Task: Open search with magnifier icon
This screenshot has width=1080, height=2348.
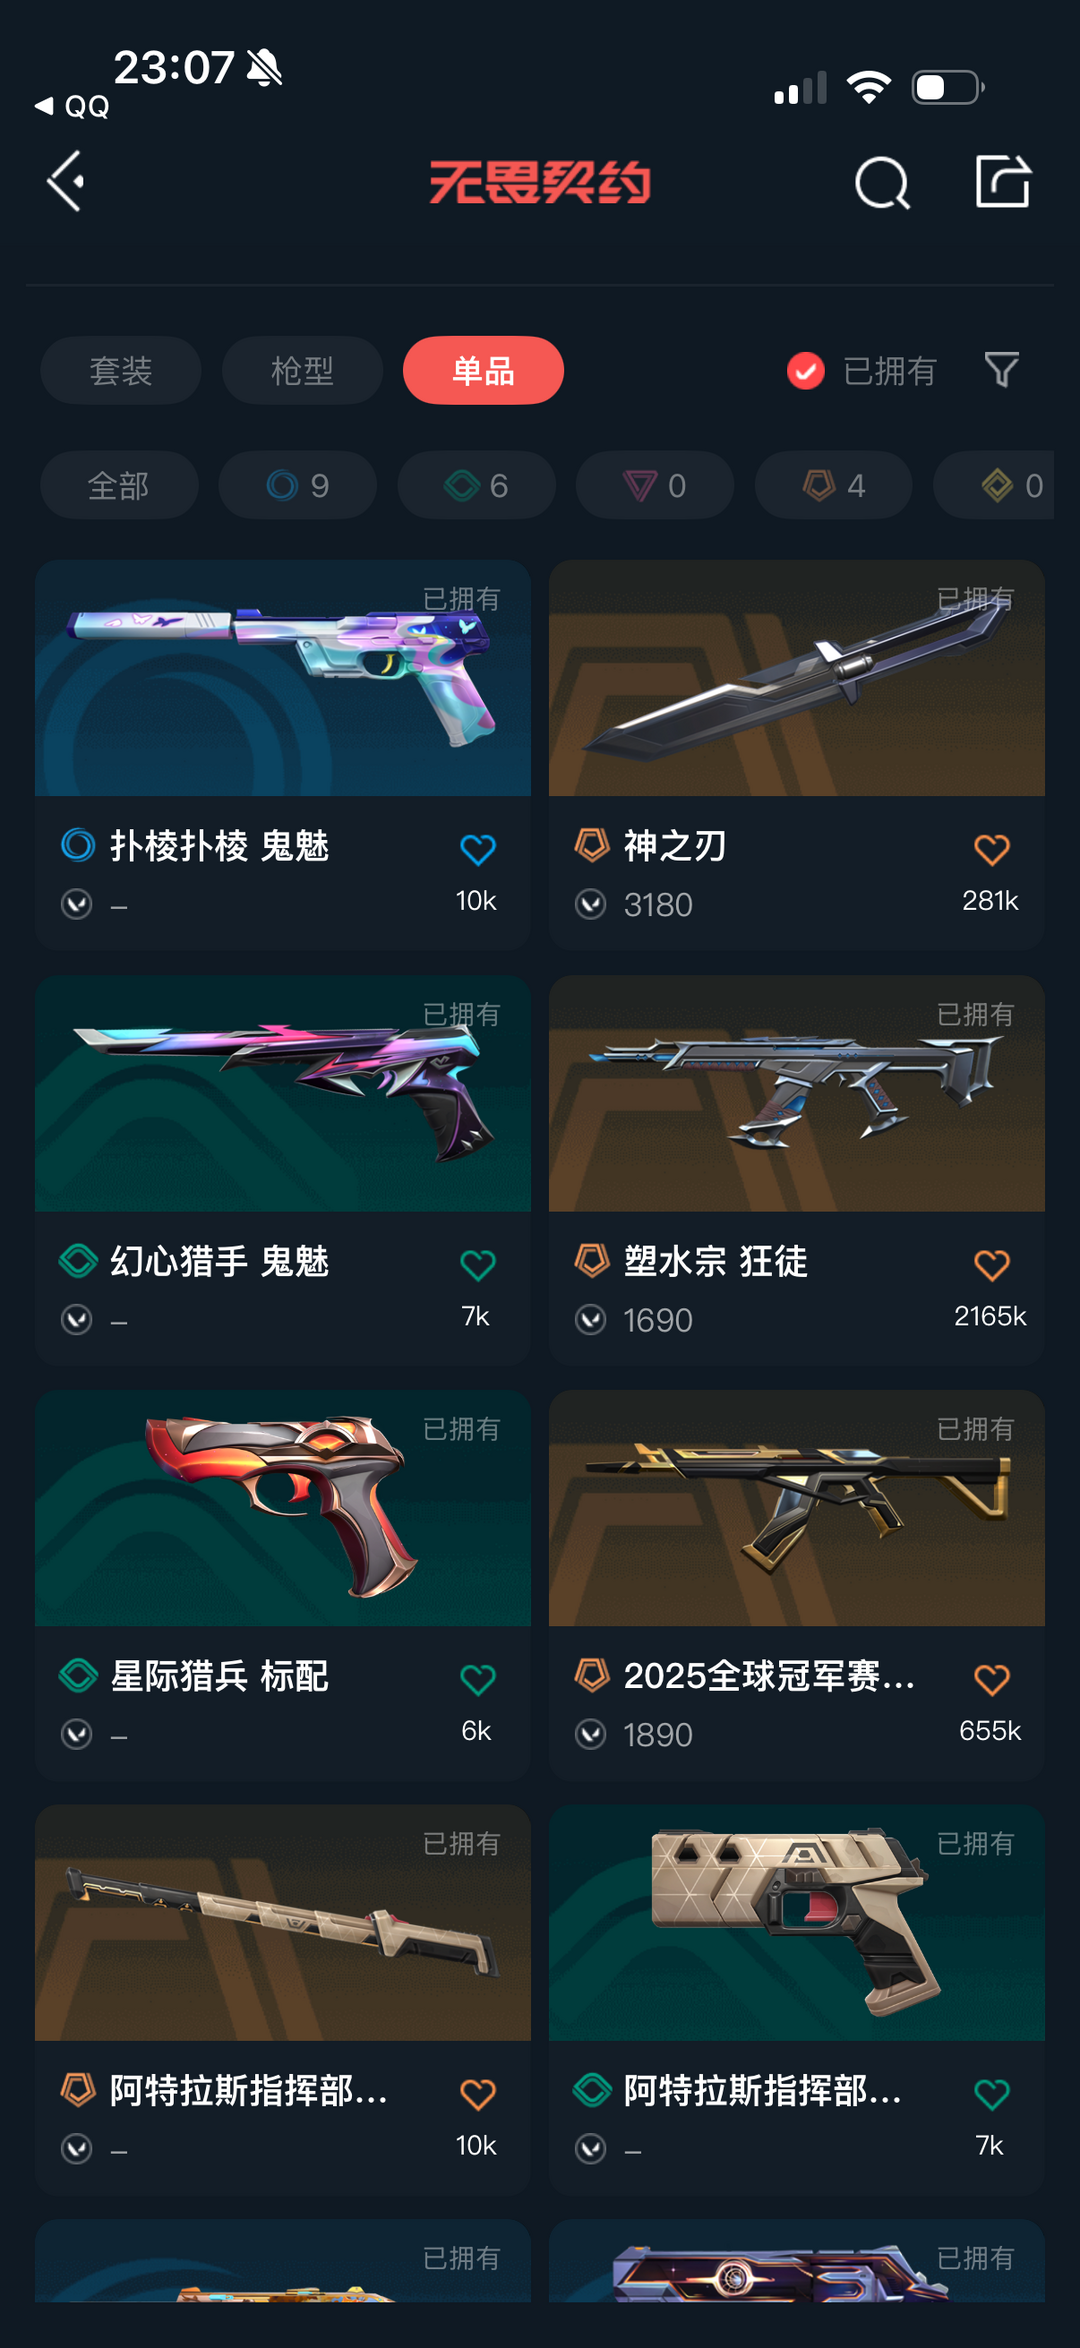Action: tap(882, 183)
